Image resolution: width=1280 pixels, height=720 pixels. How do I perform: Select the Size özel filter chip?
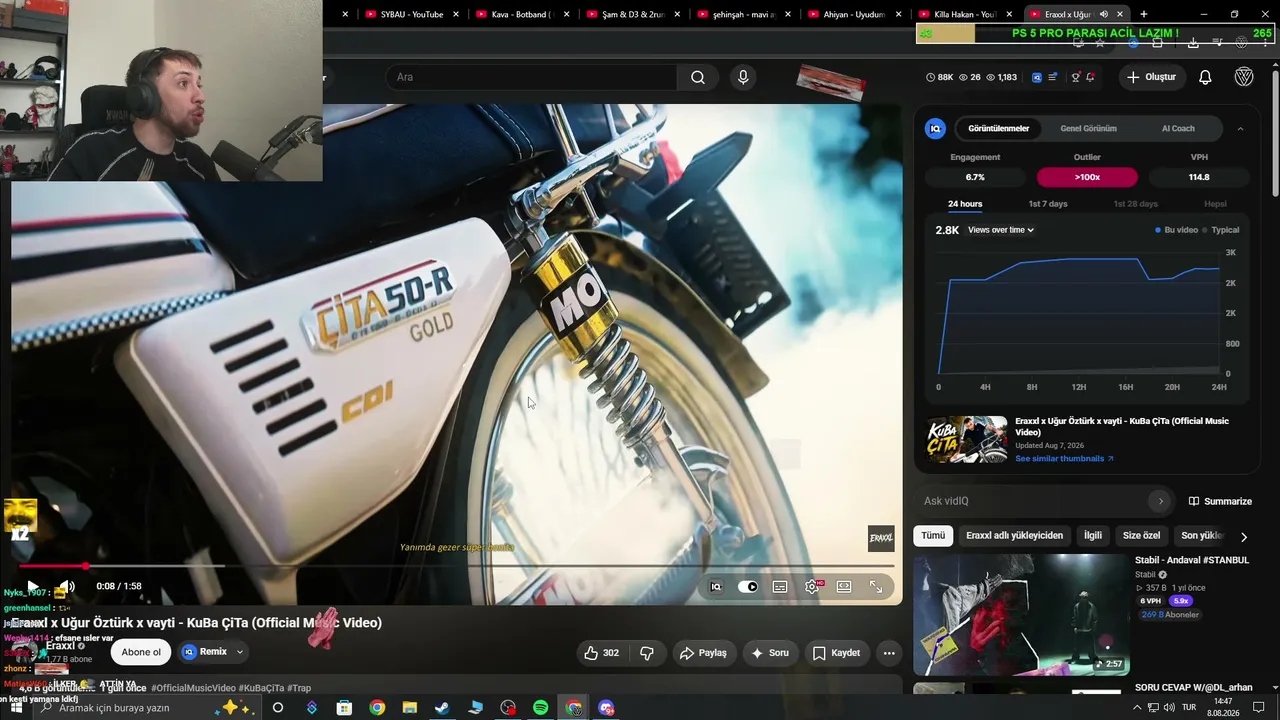(1141, 536)
